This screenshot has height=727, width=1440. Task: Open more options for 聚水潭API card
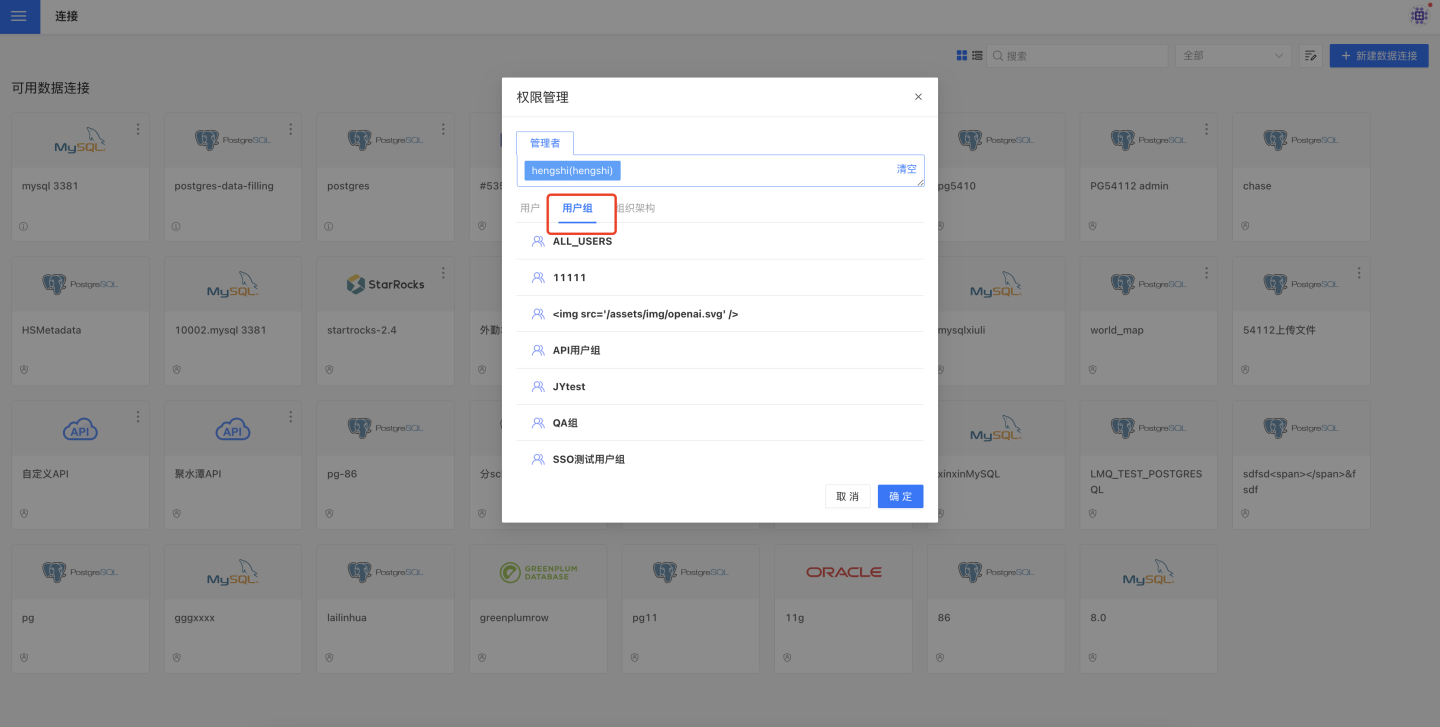[x=291, y=417]
